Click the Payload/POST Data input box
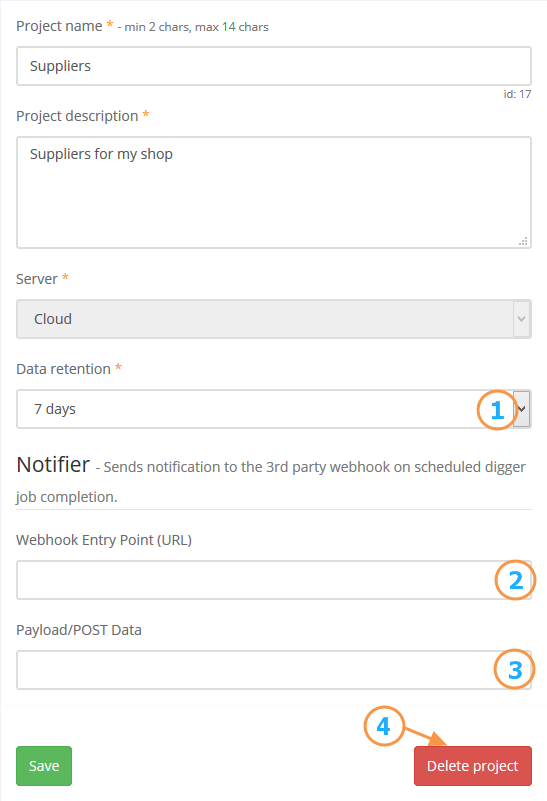 (x=274, y=670)
